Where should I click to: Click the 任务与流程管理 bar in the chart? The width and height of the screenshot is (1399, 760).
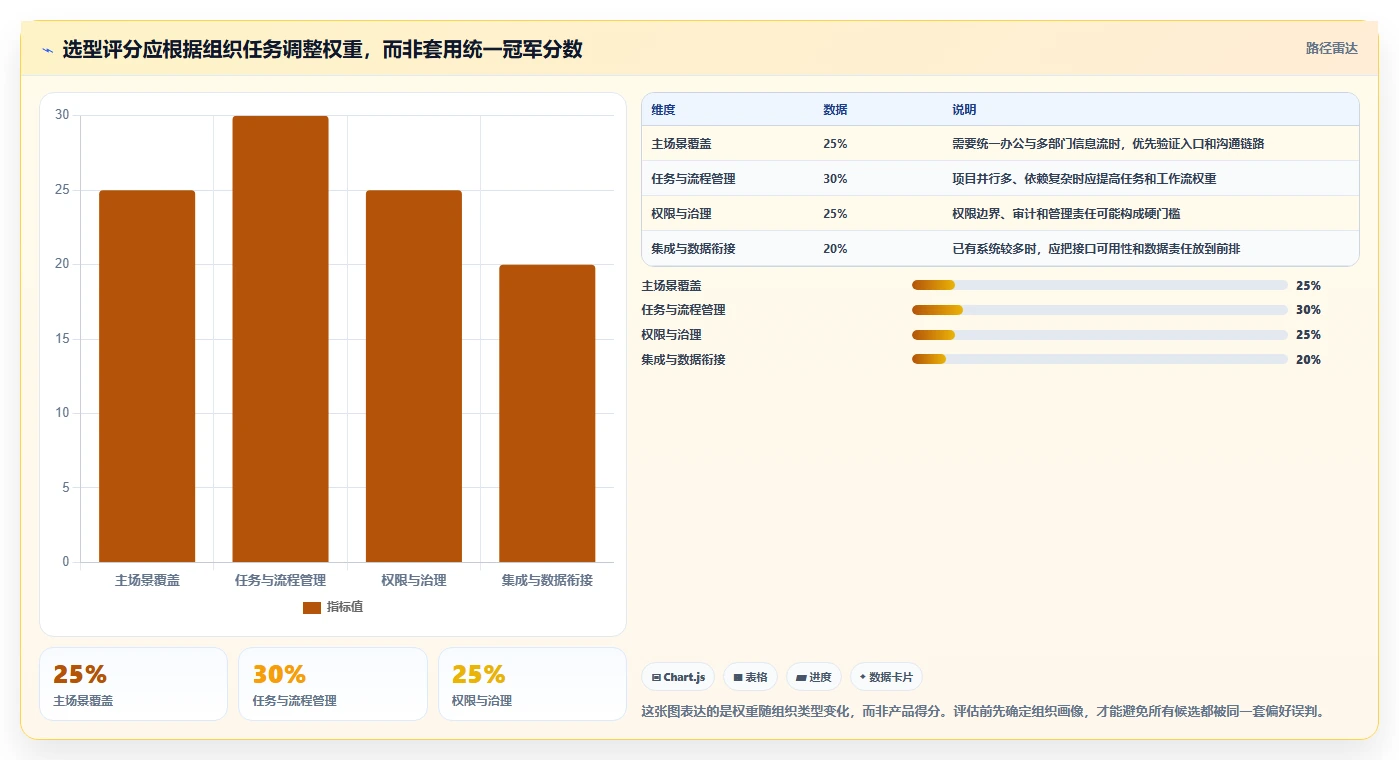pos(280,339)
